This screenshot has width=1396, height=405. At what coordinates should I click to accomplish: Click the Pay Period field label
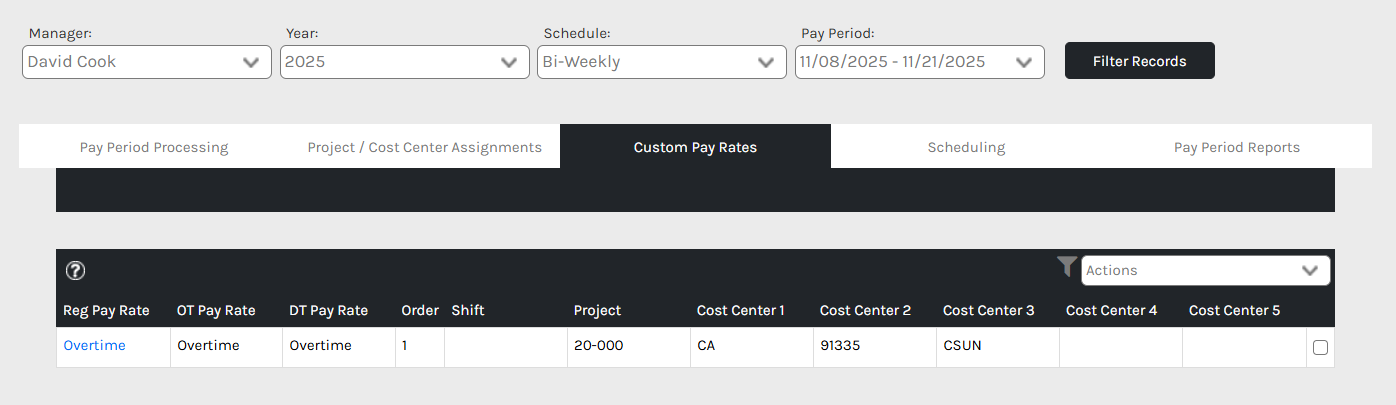838,33
